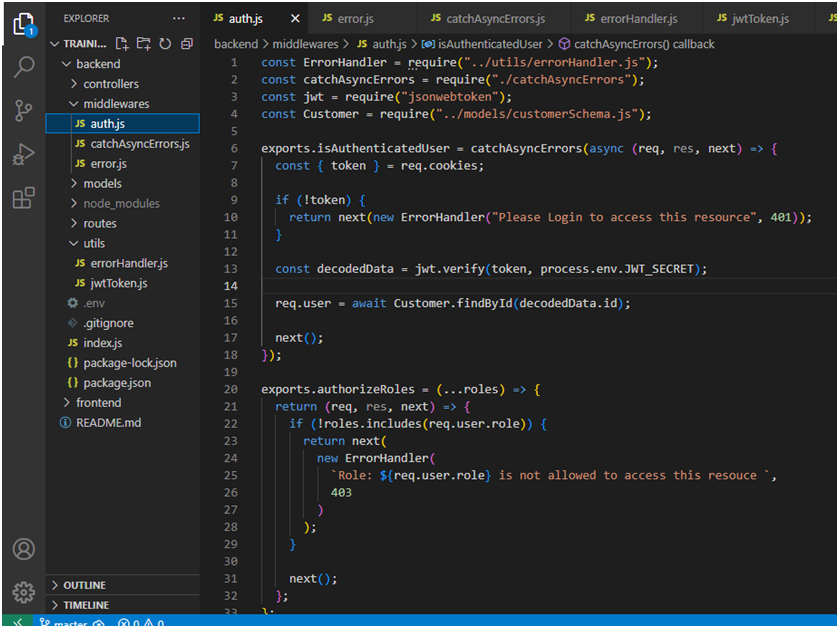Click backend in the breadcrumb

235,44
